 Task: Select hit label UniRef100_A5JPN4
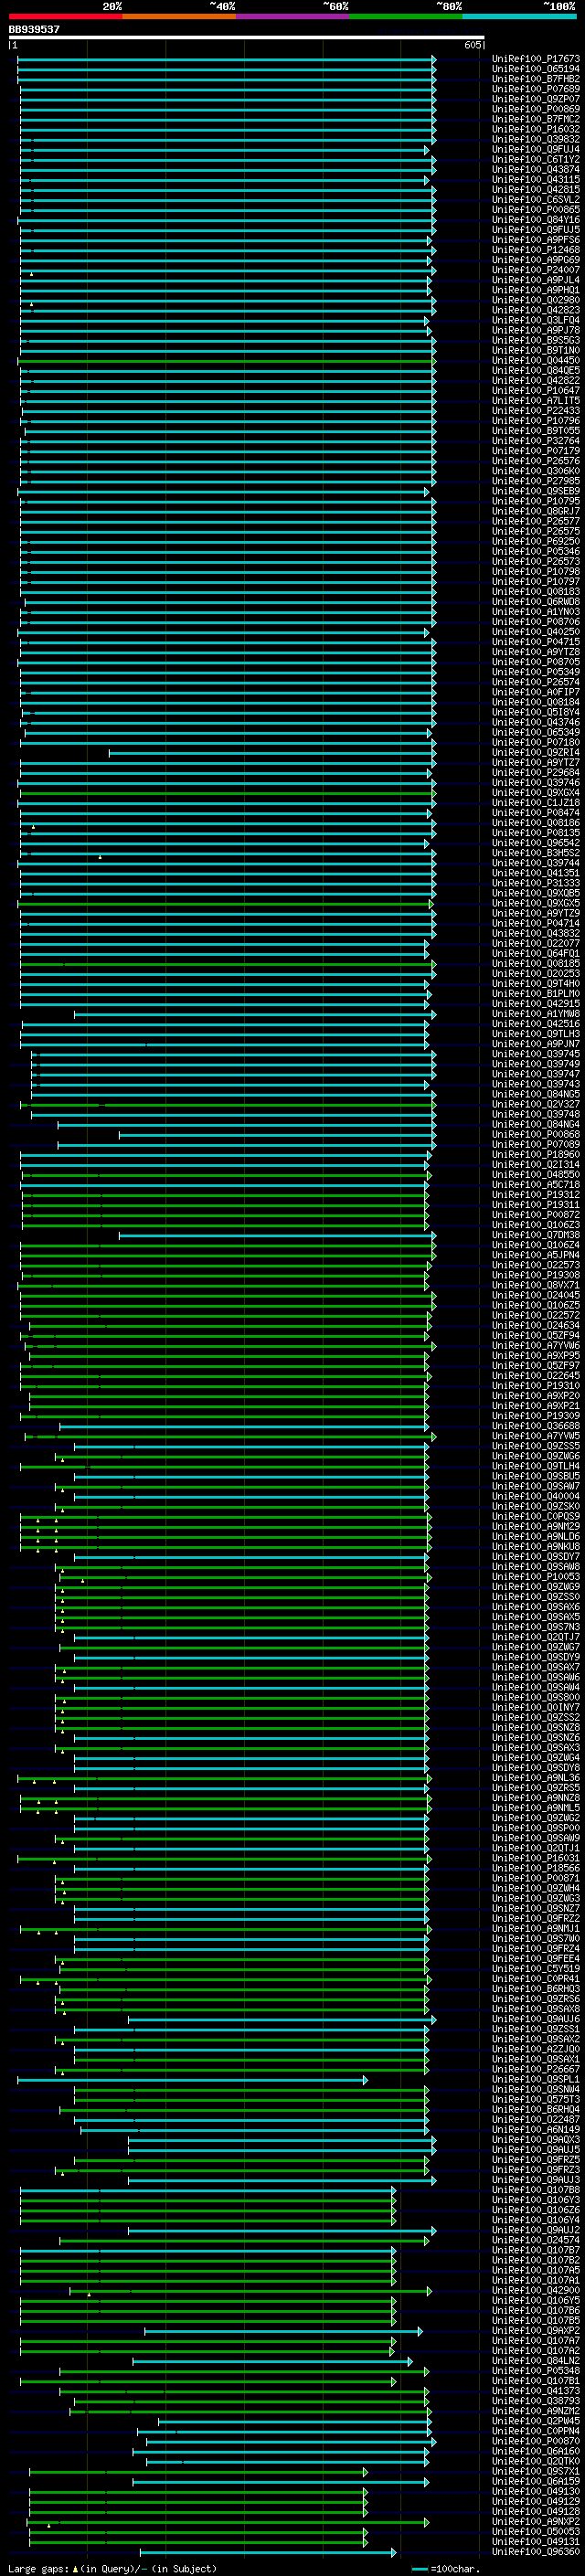pos(536,1255)
